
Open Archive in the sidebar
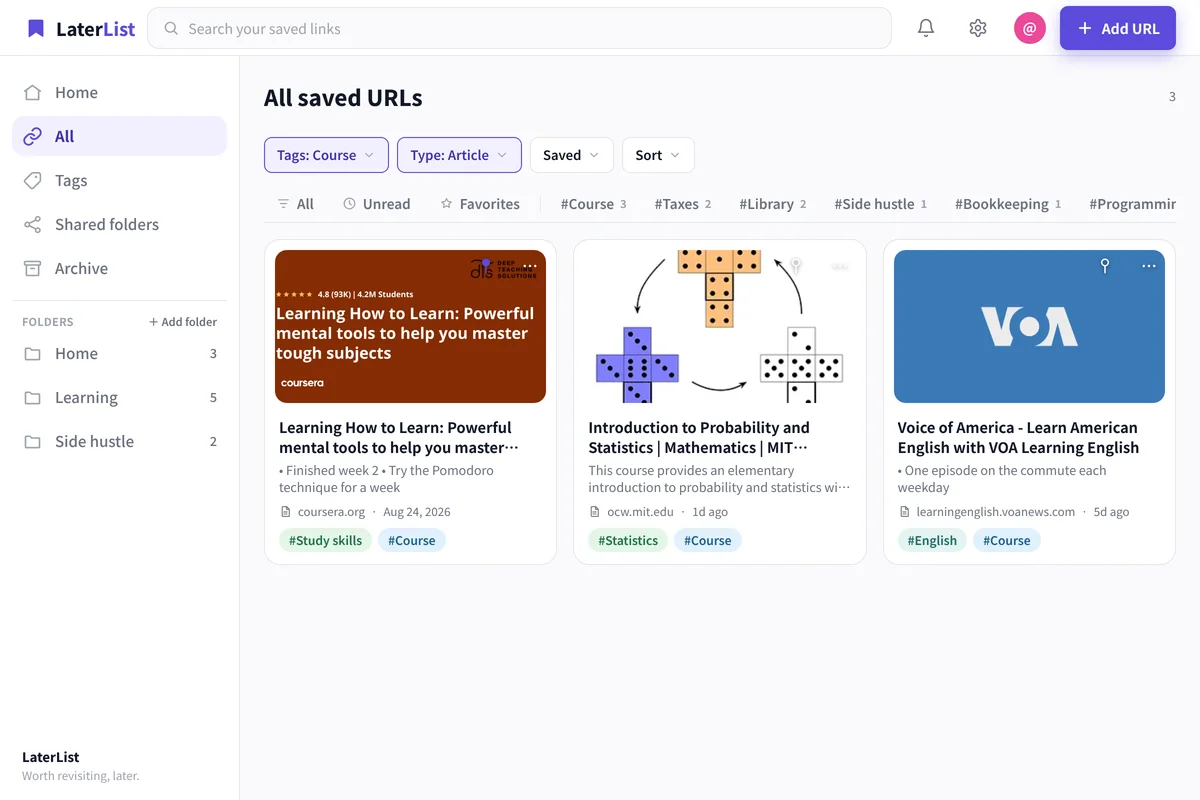(x=119, y=268)
